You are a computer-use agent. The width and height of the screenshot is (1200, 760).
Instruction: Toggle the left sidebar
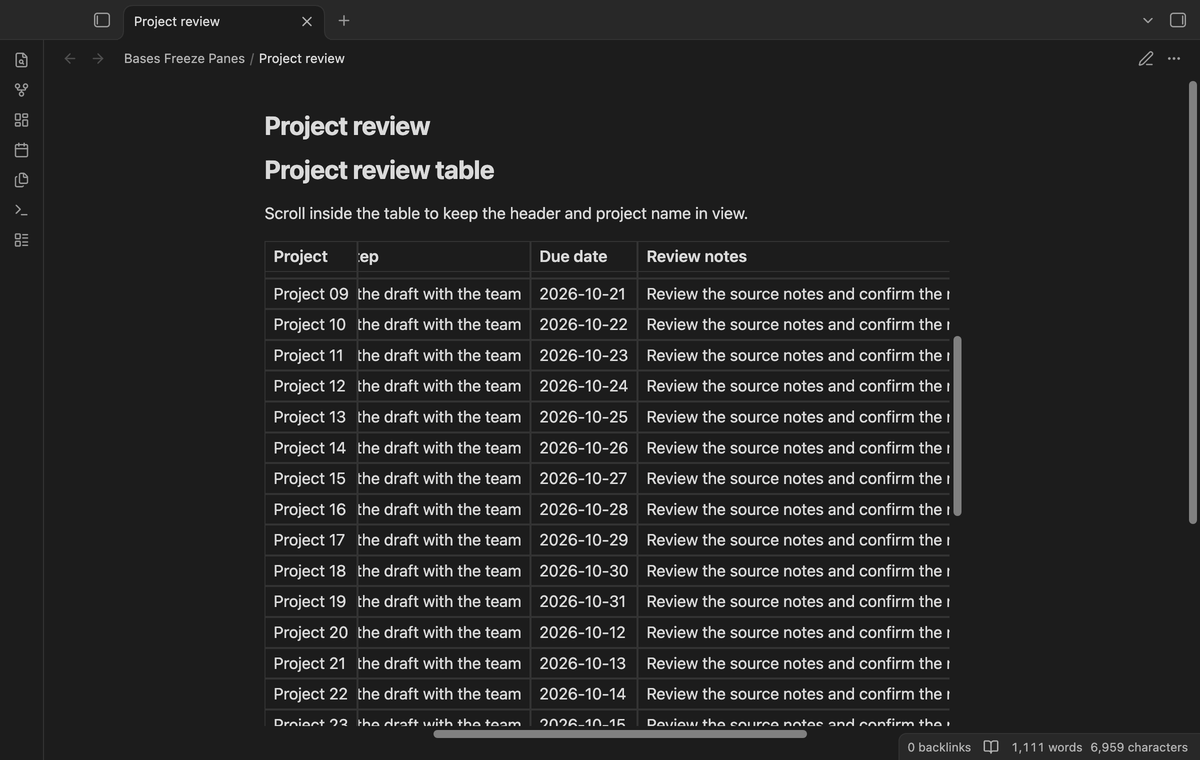[102, 20]
